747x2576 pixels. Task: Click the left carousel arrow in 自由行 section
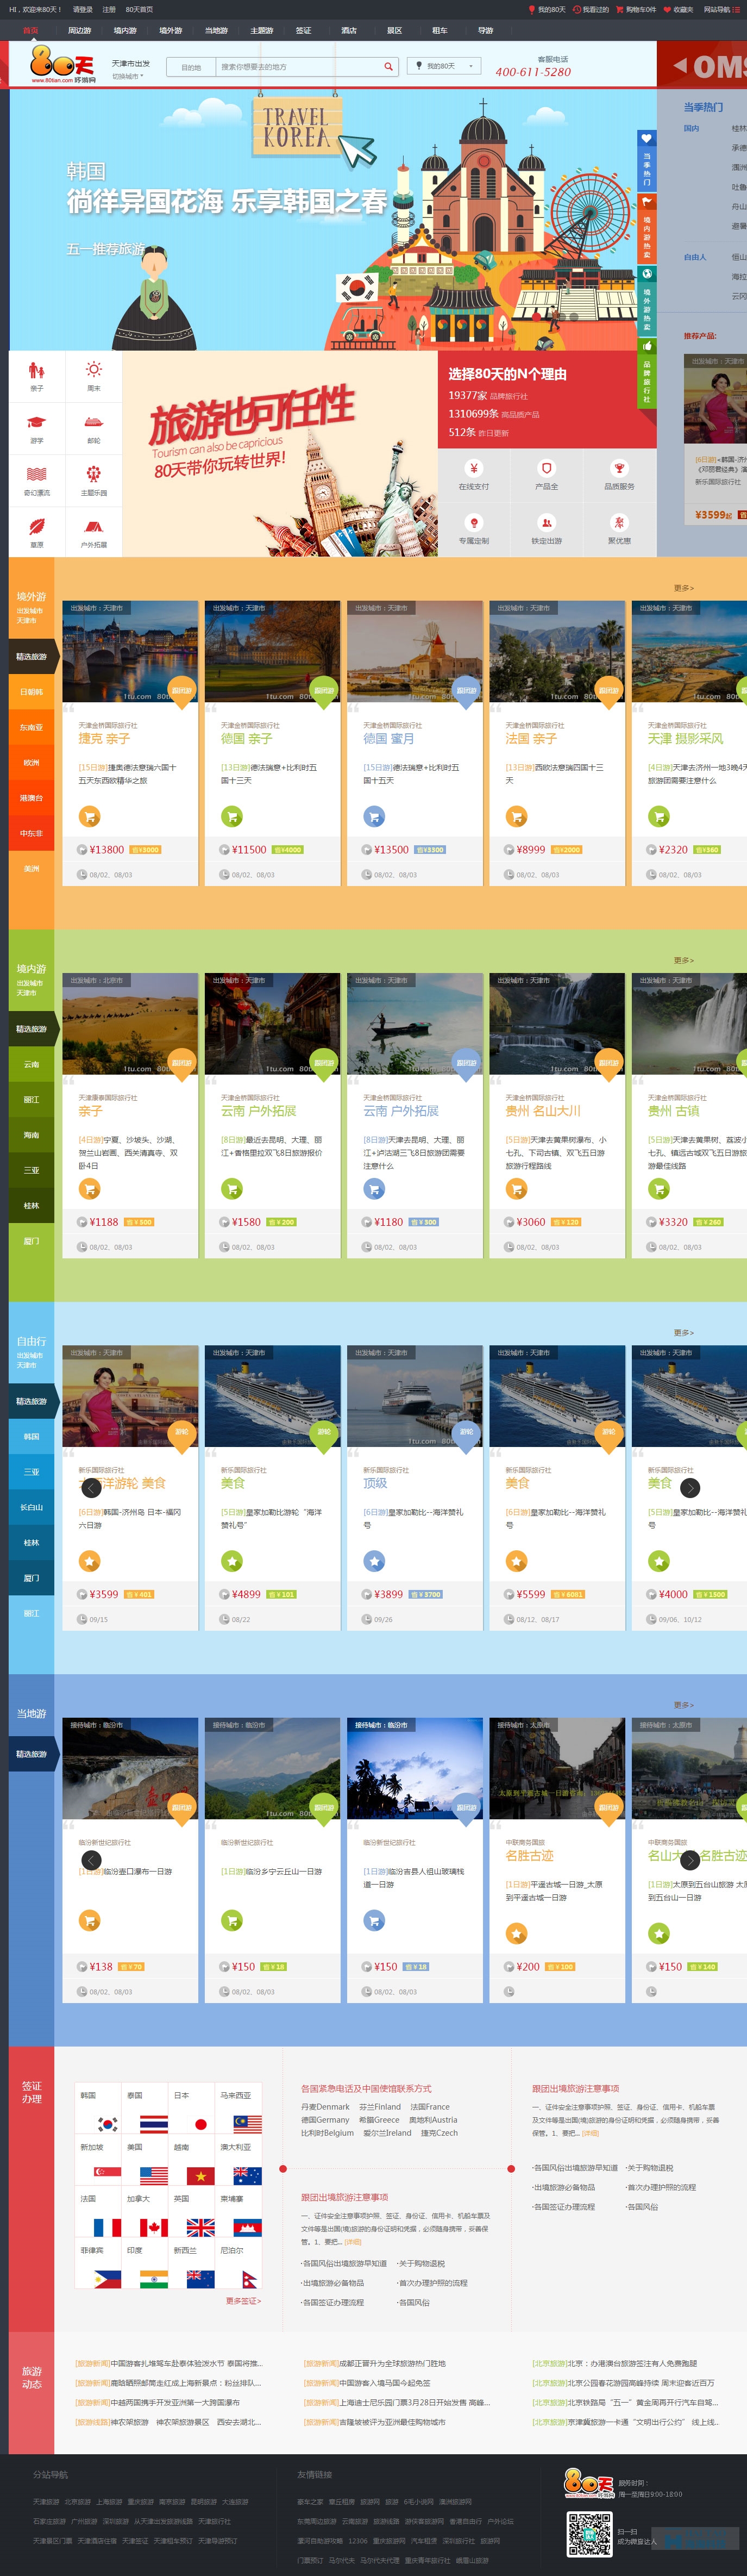91,1488
